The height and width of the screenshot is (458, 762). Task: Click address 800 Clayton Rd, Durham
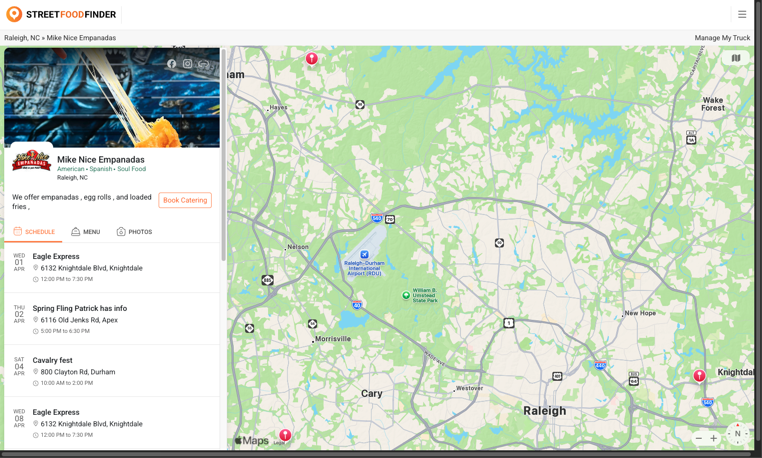click(78, 372)
